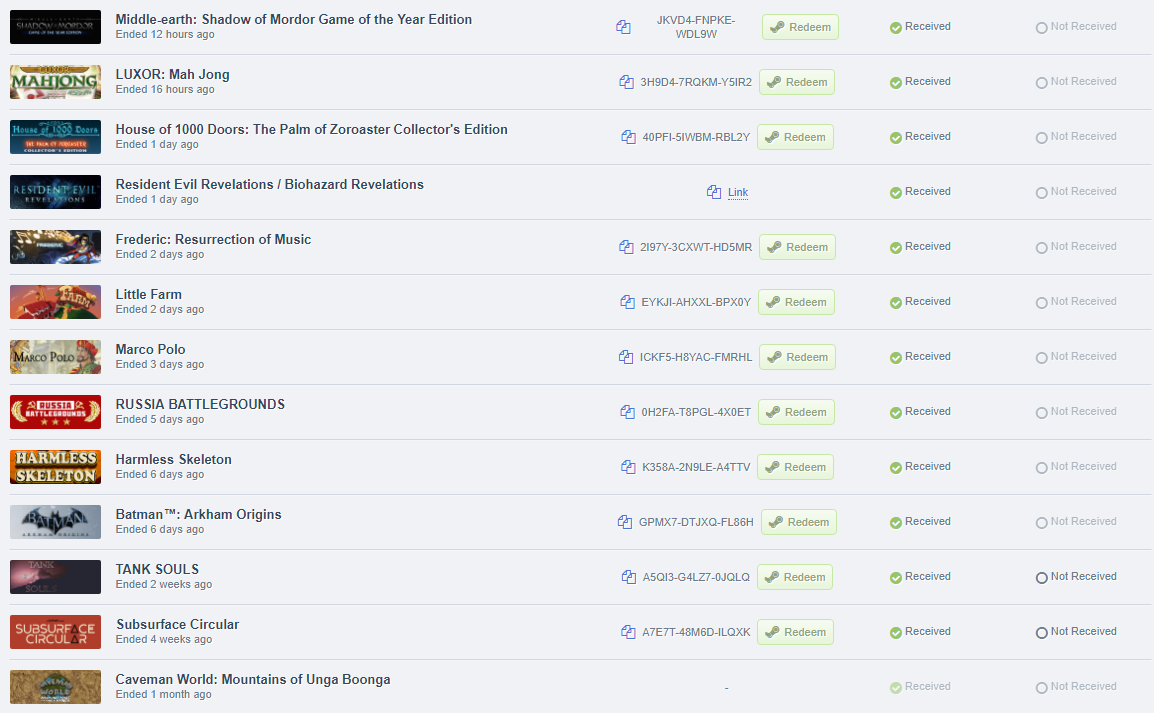Redeem the LUXOR: Mah Jong key
The image size is (1154, 713).
(797, 82)
